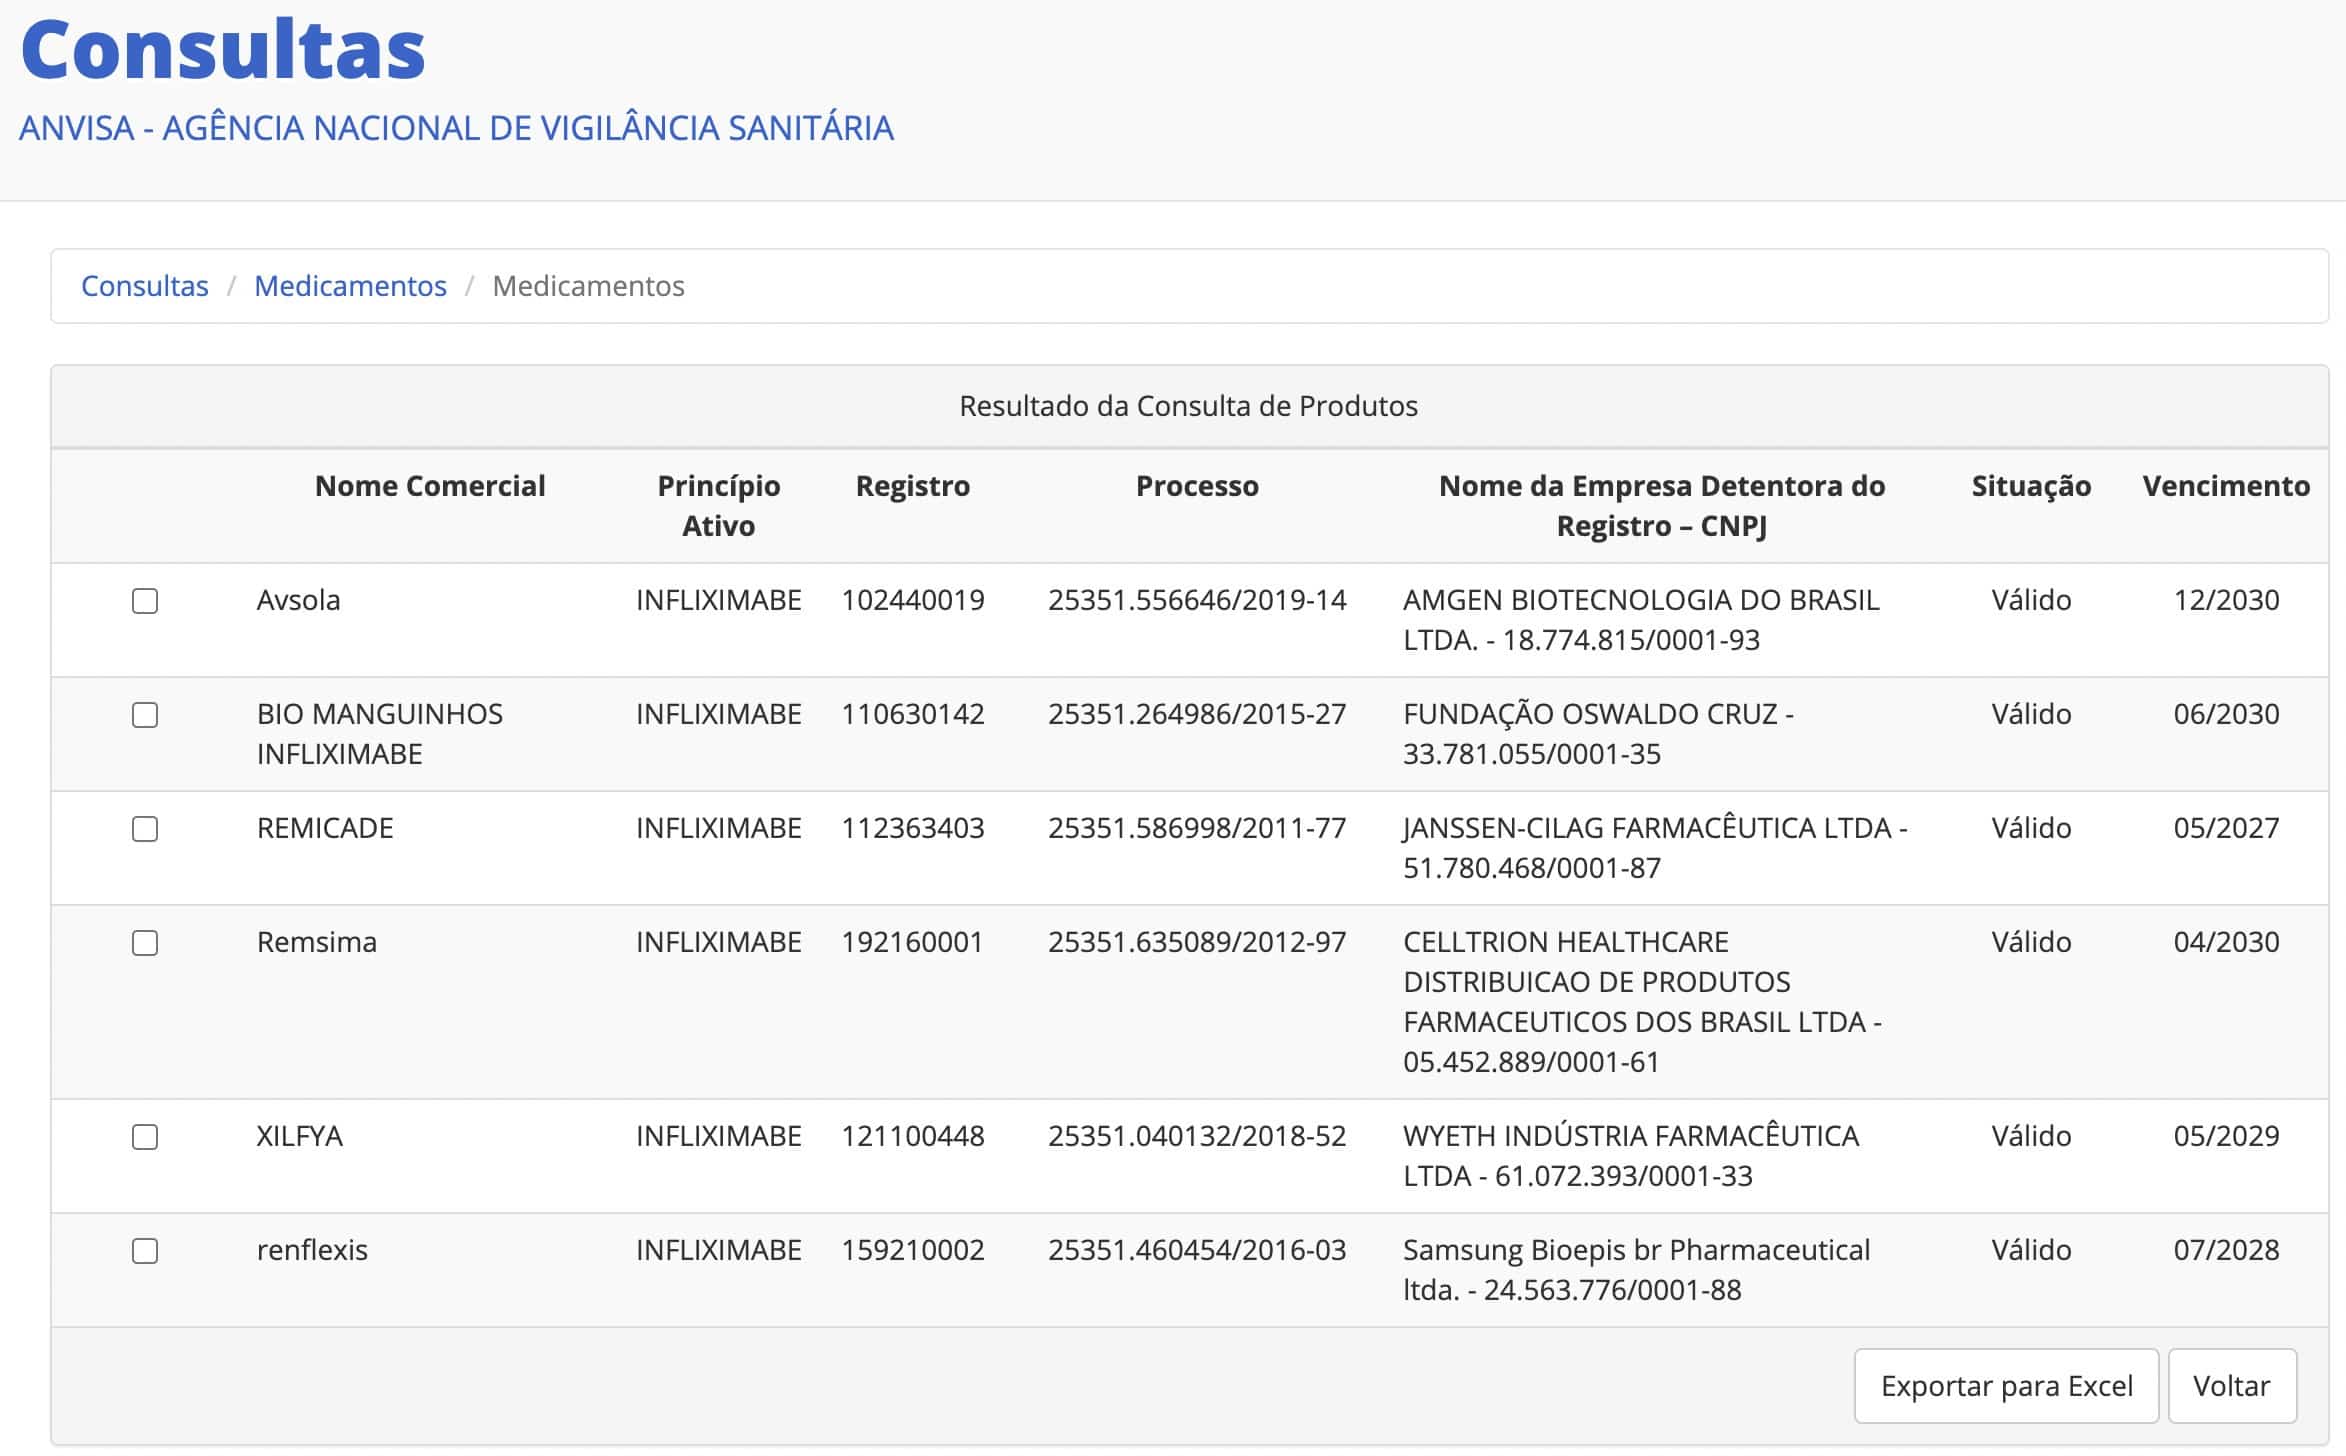The image size is (2346, 1456).
Task: Toggle the Remsima row checkbox
Action: tap(145, 943)
